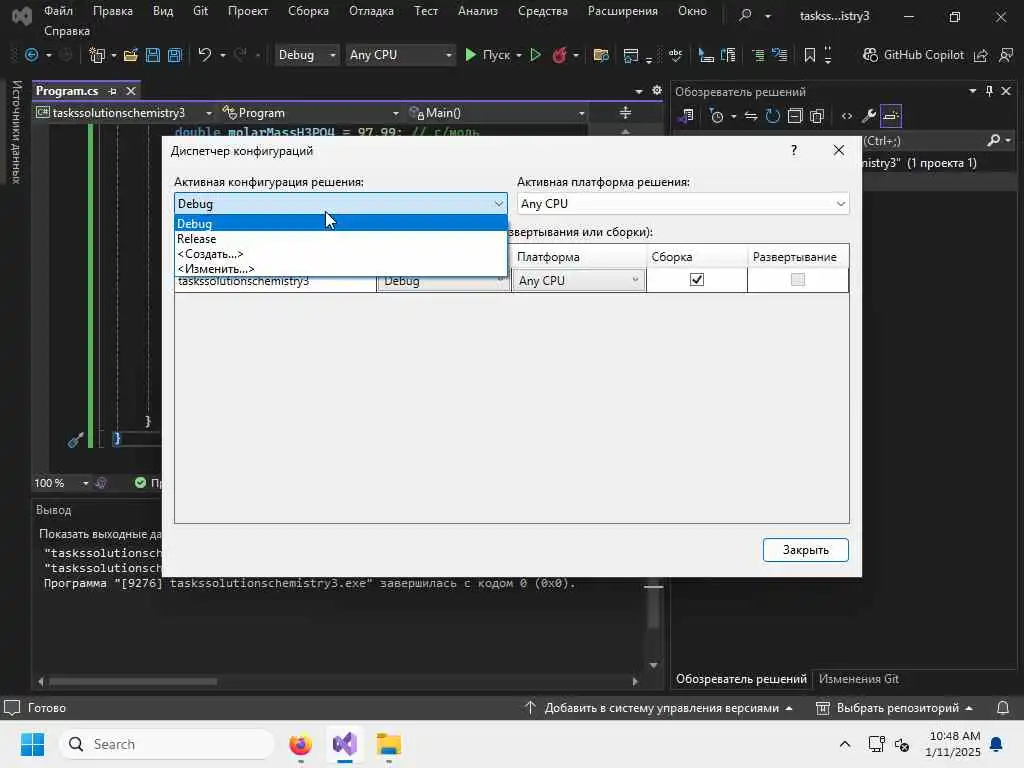Screen dimensions: 1024x768
Task: Open Properties wrench icon in Solution Explorer
Action: (x=869, y=116)
